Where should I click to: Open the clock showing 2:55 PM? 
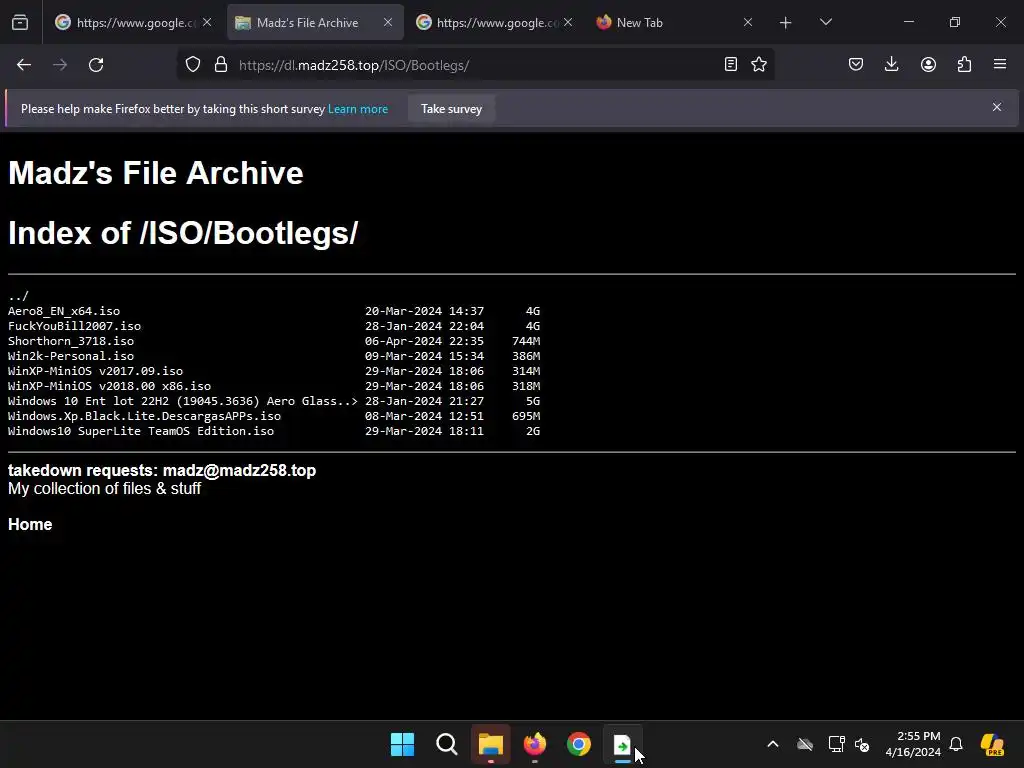(x=913, y=744)
